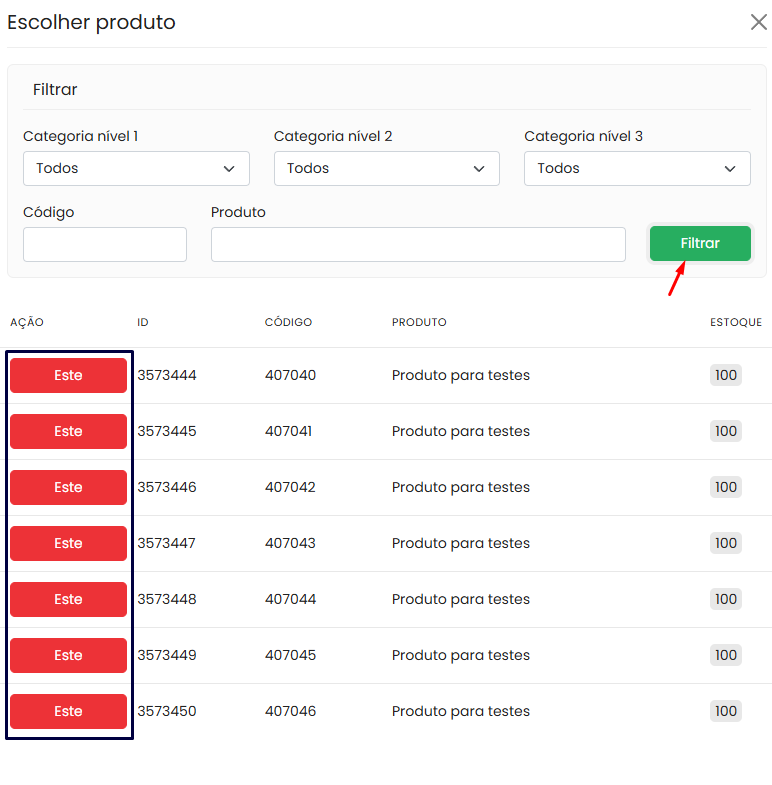The height and width of the screenshot is (785, 772).
Task: Pick product 3573447 using Este button
Action: 68,544
